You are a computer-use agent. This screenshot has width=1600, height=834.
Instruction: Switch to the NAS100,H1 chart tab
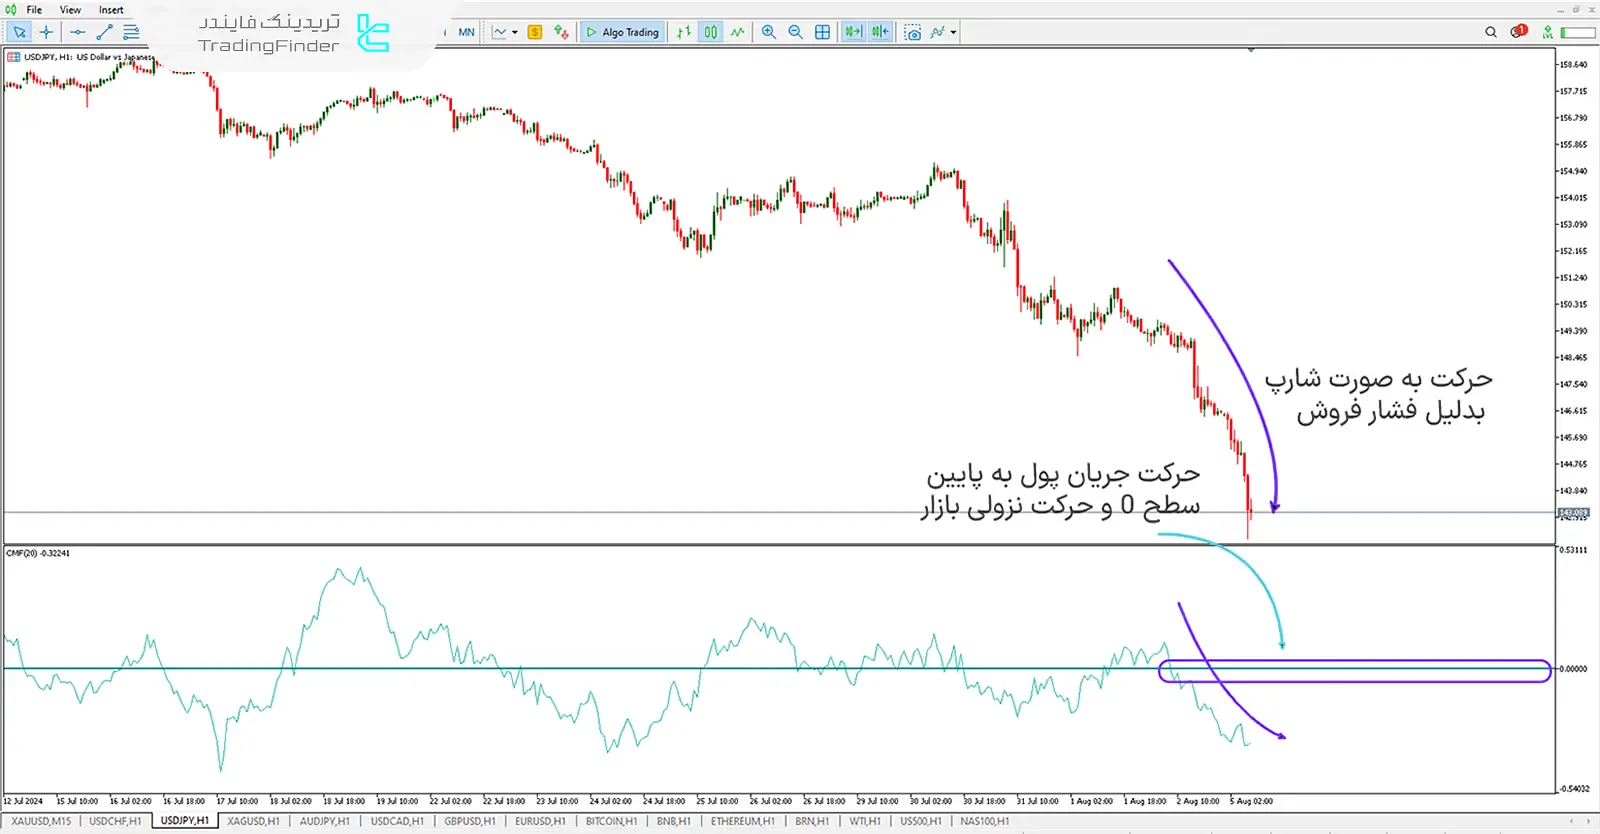pyautogui.click(x=984, y=821)
